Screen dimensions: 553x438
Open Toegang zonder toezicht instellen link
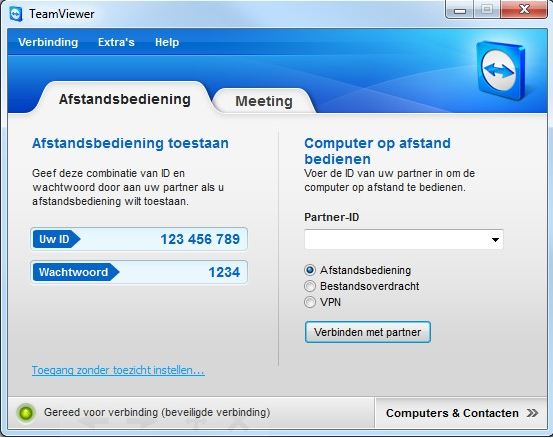point(118,370)
